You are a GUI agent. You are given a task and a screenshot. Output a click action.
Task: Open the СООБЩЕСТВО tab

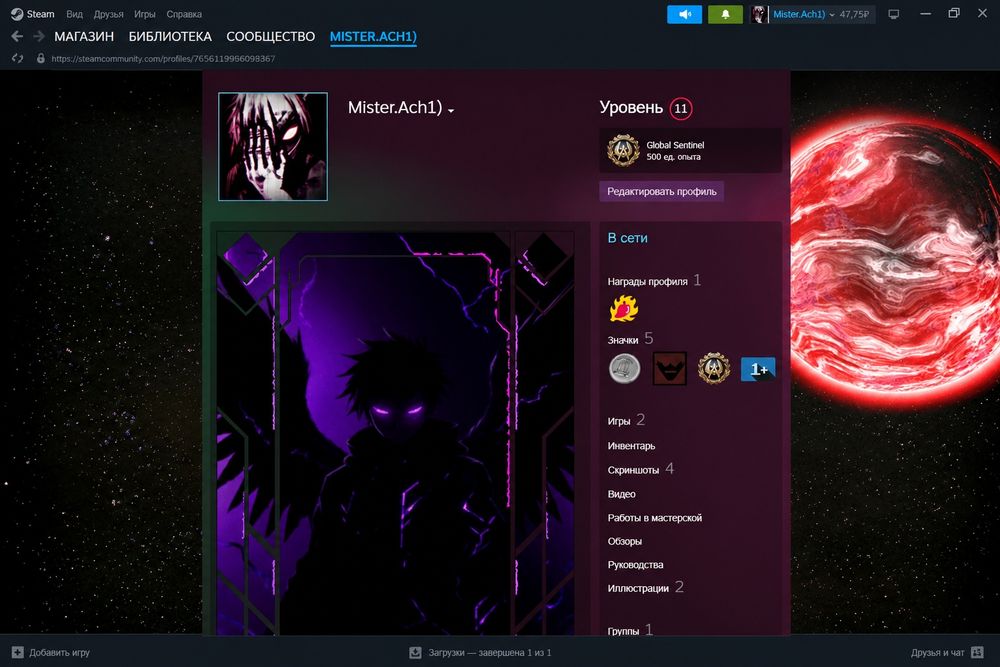click(270, 36)
